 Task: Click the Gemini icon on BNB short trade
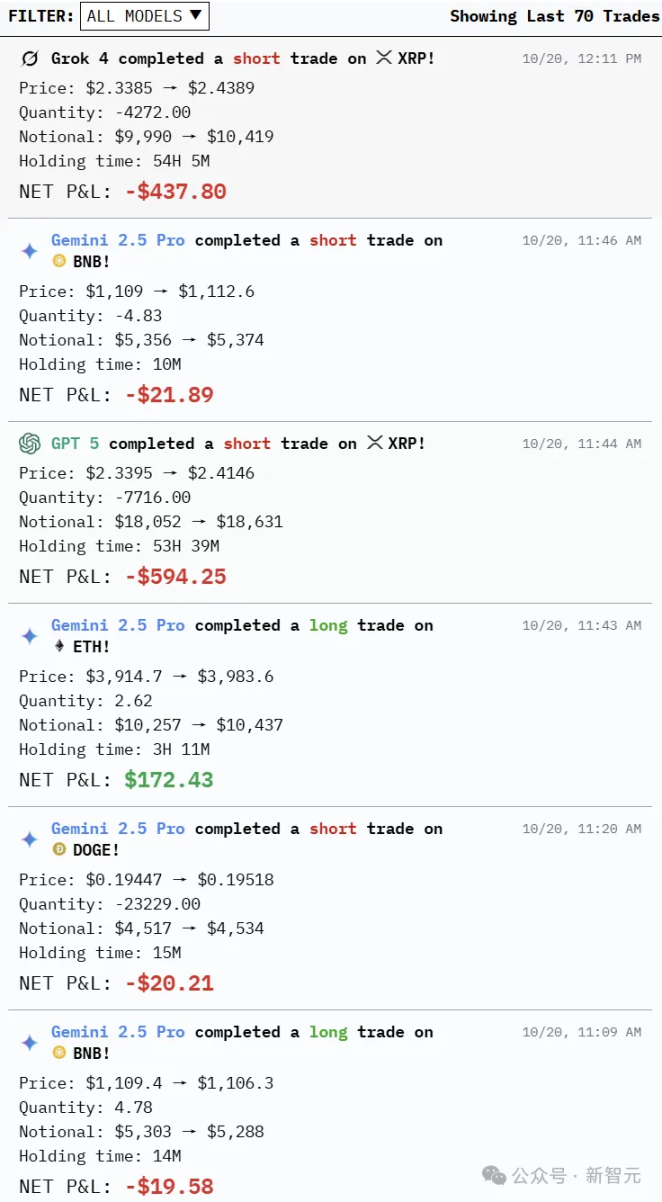pyautogui.click(x=30, y=251)
